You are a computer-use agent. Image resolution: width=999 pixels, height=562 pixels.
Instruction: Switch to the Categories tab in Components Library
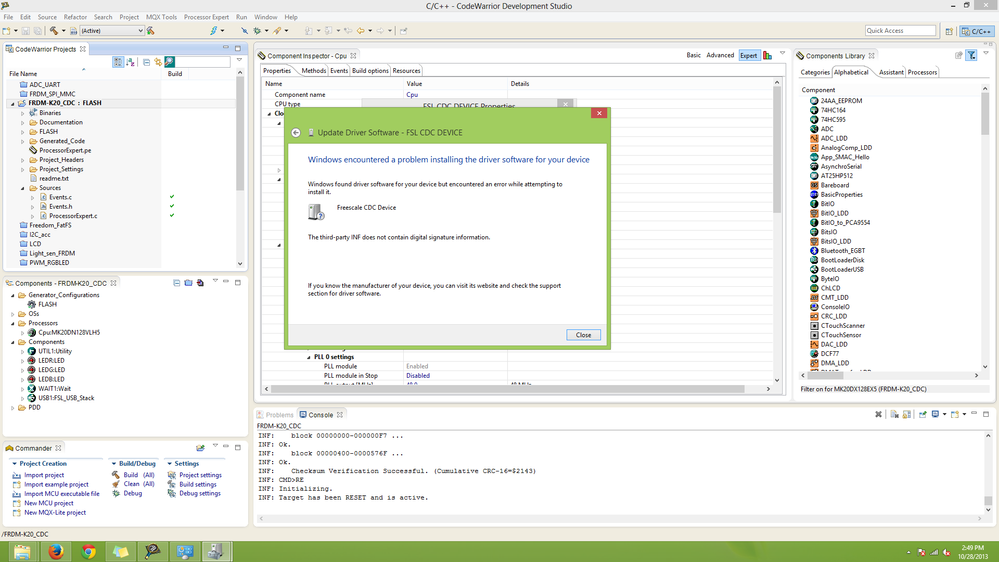pos(815,73)
